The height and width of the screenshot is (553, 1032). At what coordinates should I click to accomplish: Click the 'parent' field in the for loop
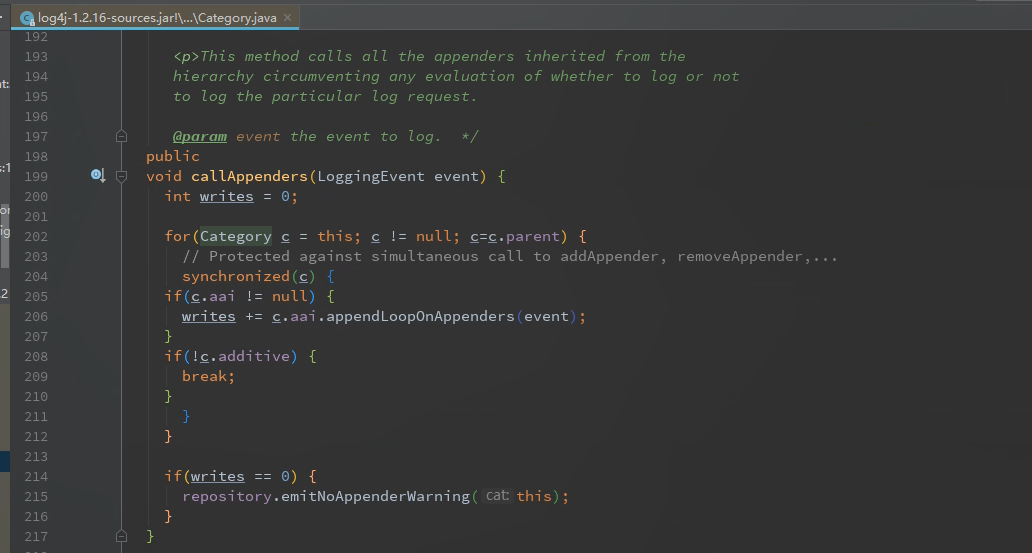[x=532, y=236]
